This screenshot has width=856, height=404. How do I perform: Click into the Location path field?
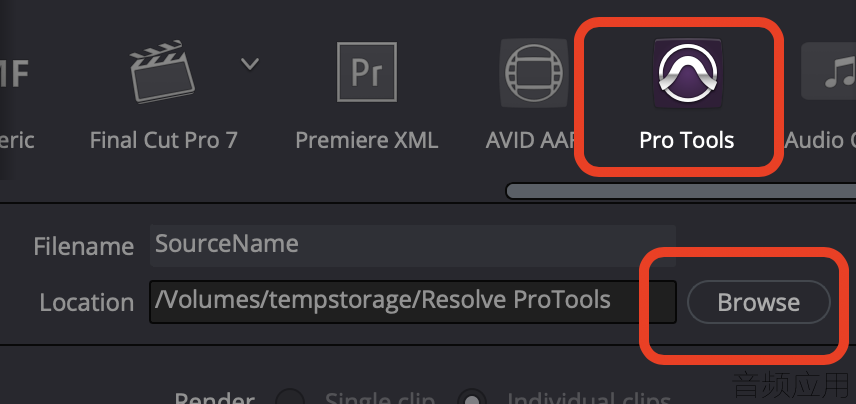tap(413, 302)
